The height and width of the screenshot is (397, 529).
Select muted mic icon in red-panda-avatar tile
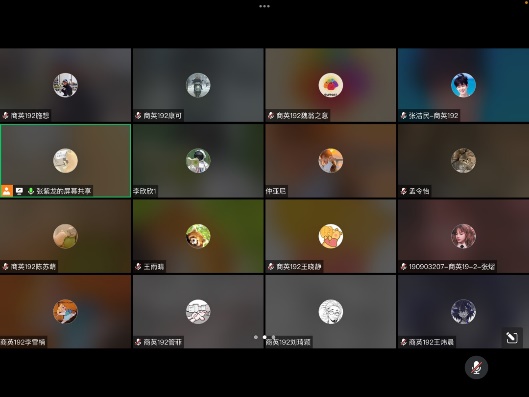138,267
